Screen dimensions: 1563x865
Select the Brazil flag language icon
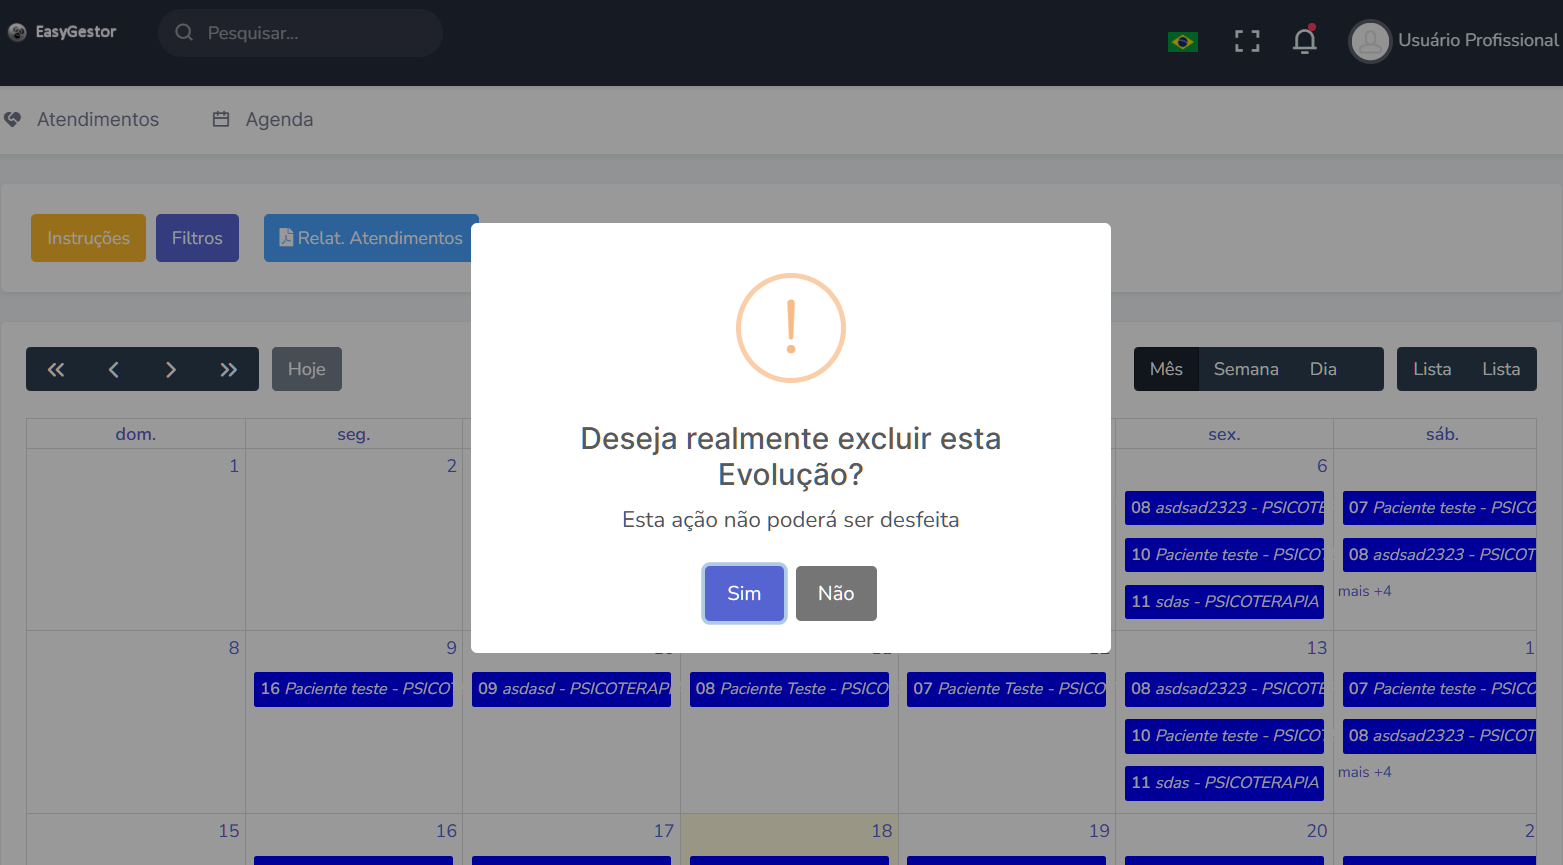point(1183,42)
